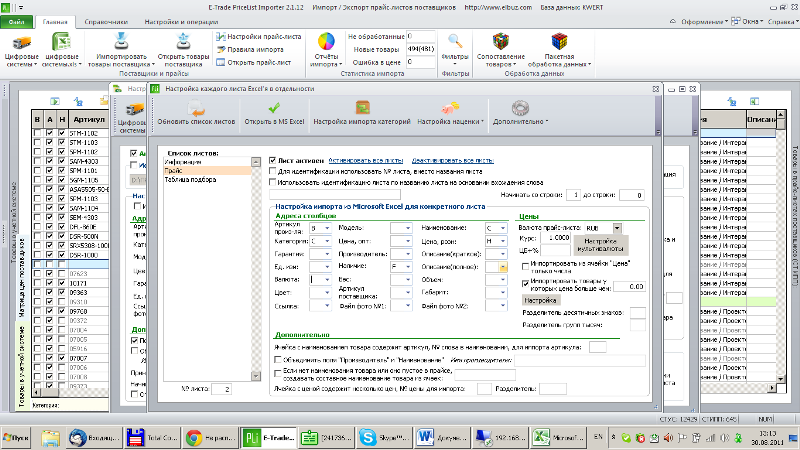Click sheet list scrollbar down arrow
The image size is (800, 450).
pos(256,376)
